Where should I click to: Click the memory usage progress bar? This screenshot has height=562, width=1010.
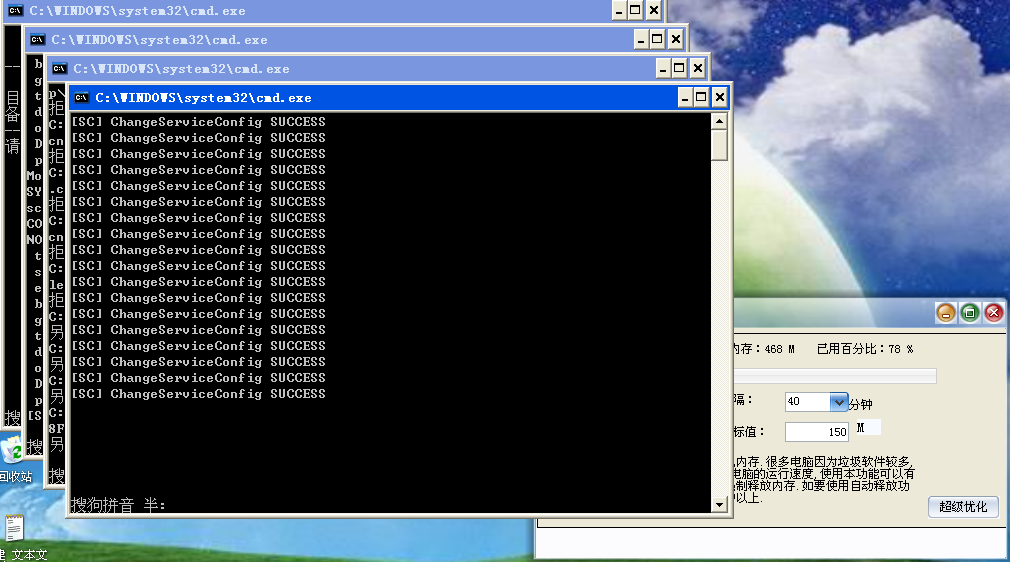pos(835,376)
